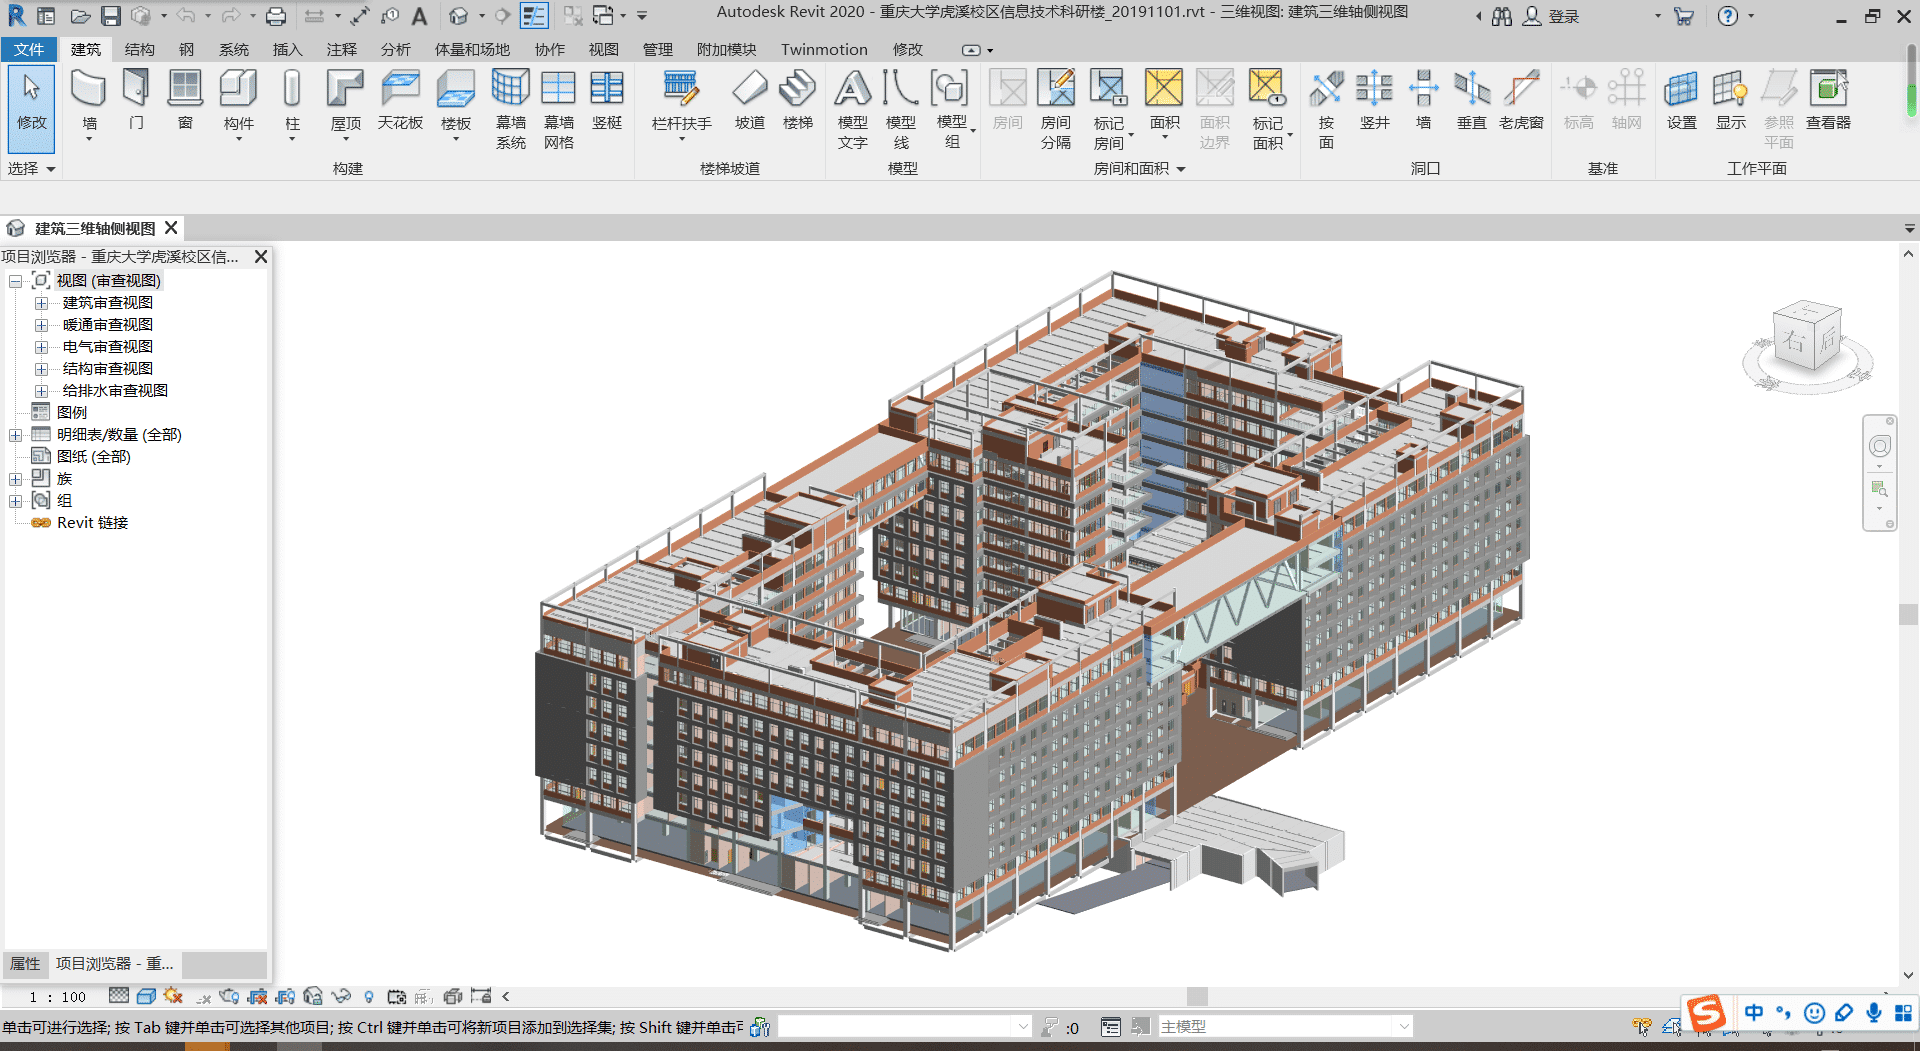Select the 栏杆扶手 (Railing) tool
The width and height of the screenshot is (1920, 1051).
coord(681,103)
